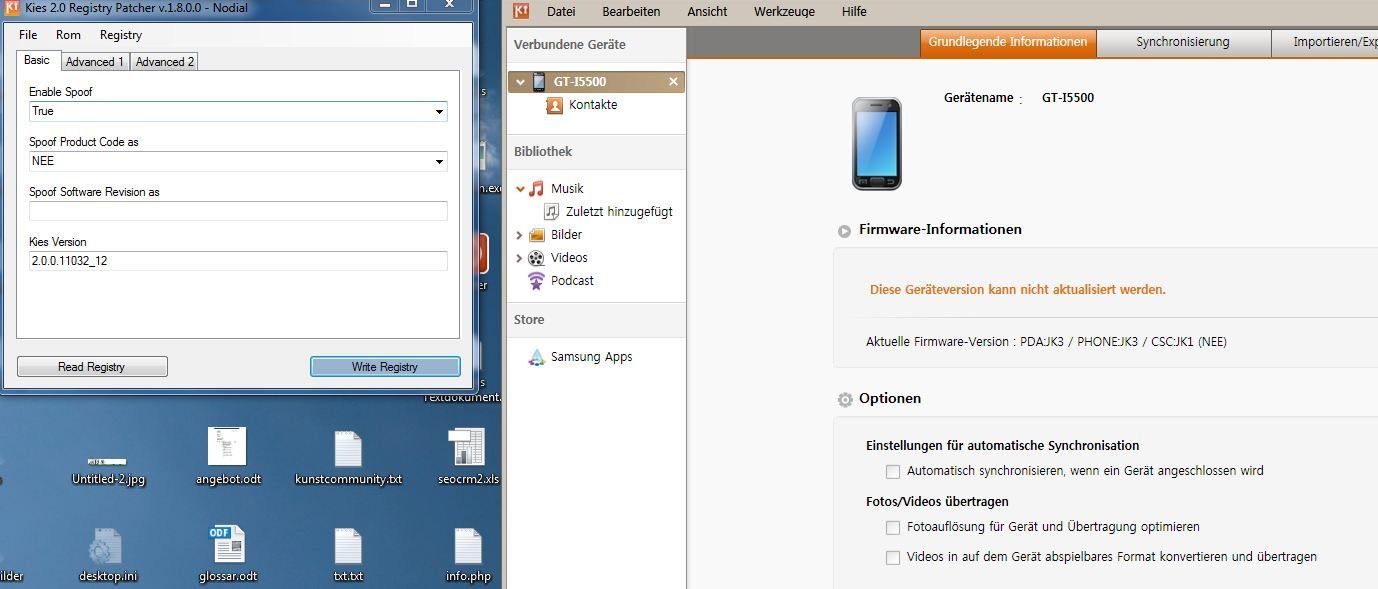Open the Bearbeiten menu
This screenshot has height=589, width=1378.
pyautogui.click(x=631, y=12)
